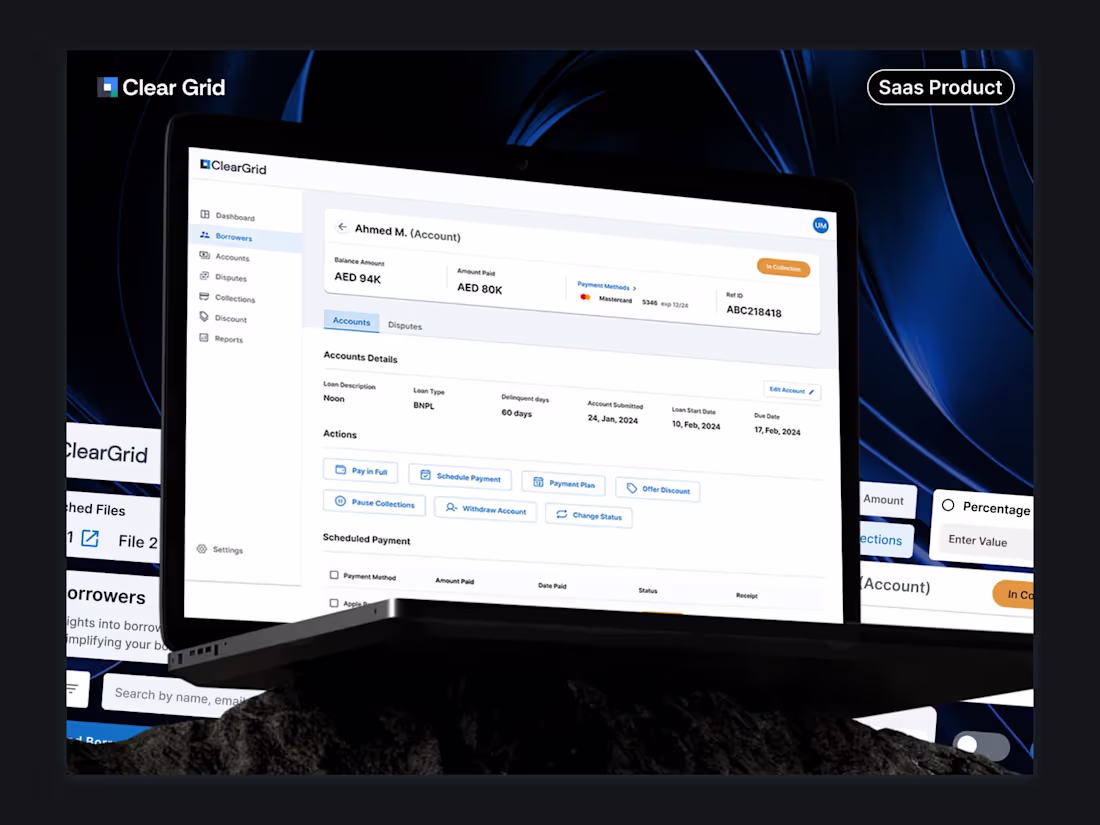Click the Accounts icon in sidebar
Image resolution: width=1100 pixels, height=825 pixels.
(x=203, y=258)
